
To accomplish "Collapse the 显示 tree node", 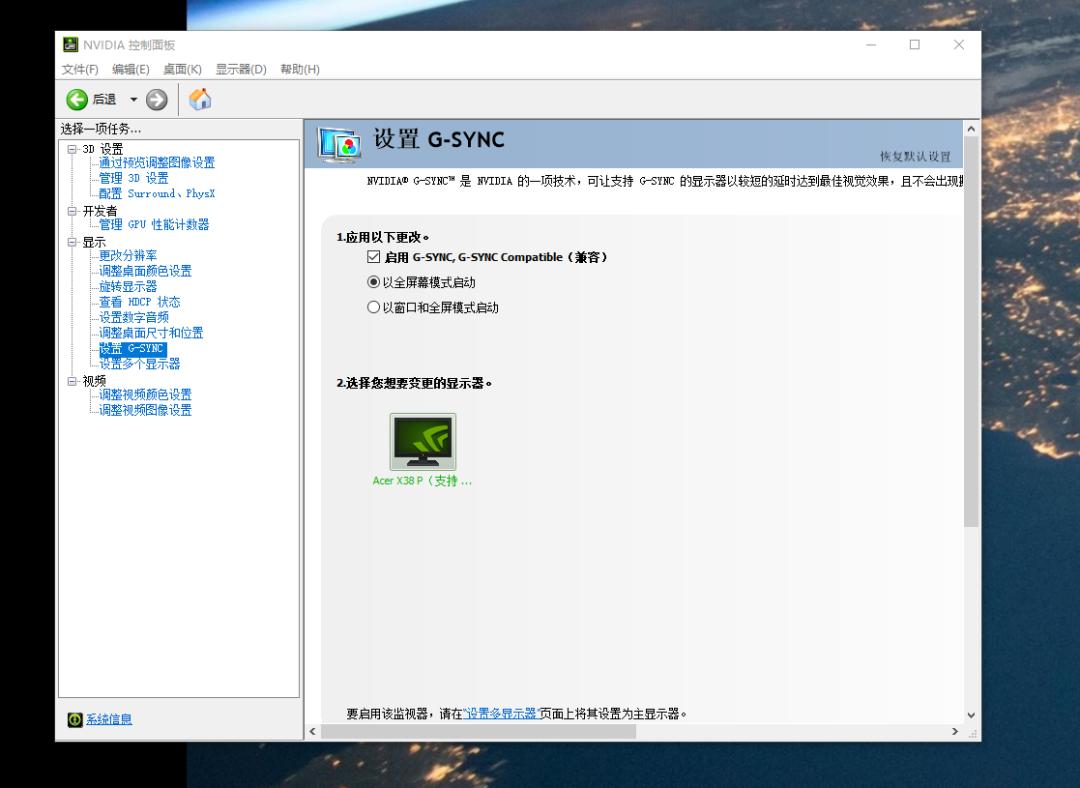I will click(72, 242).
